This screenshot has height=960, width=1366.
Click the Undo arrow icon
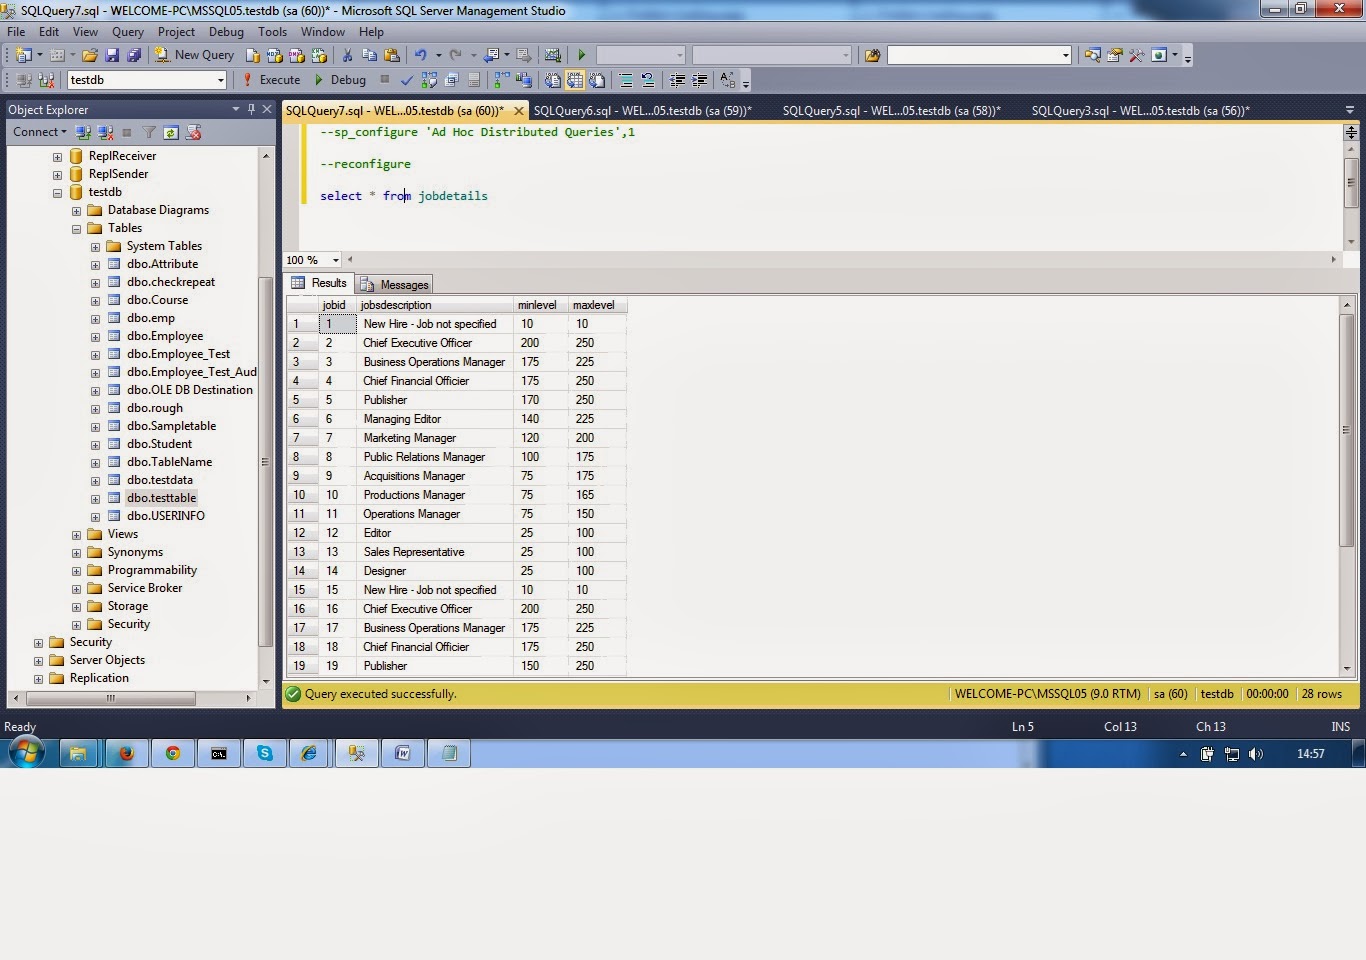421,55
